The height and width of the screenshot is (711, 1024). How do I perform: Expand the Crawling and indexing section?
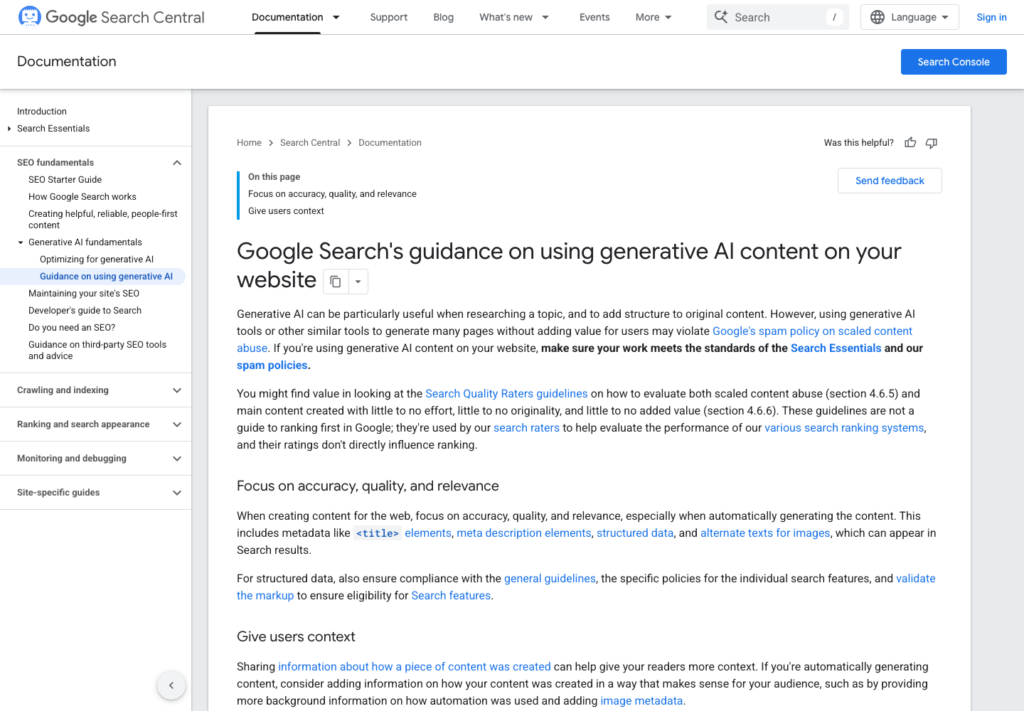pos(177,390)
